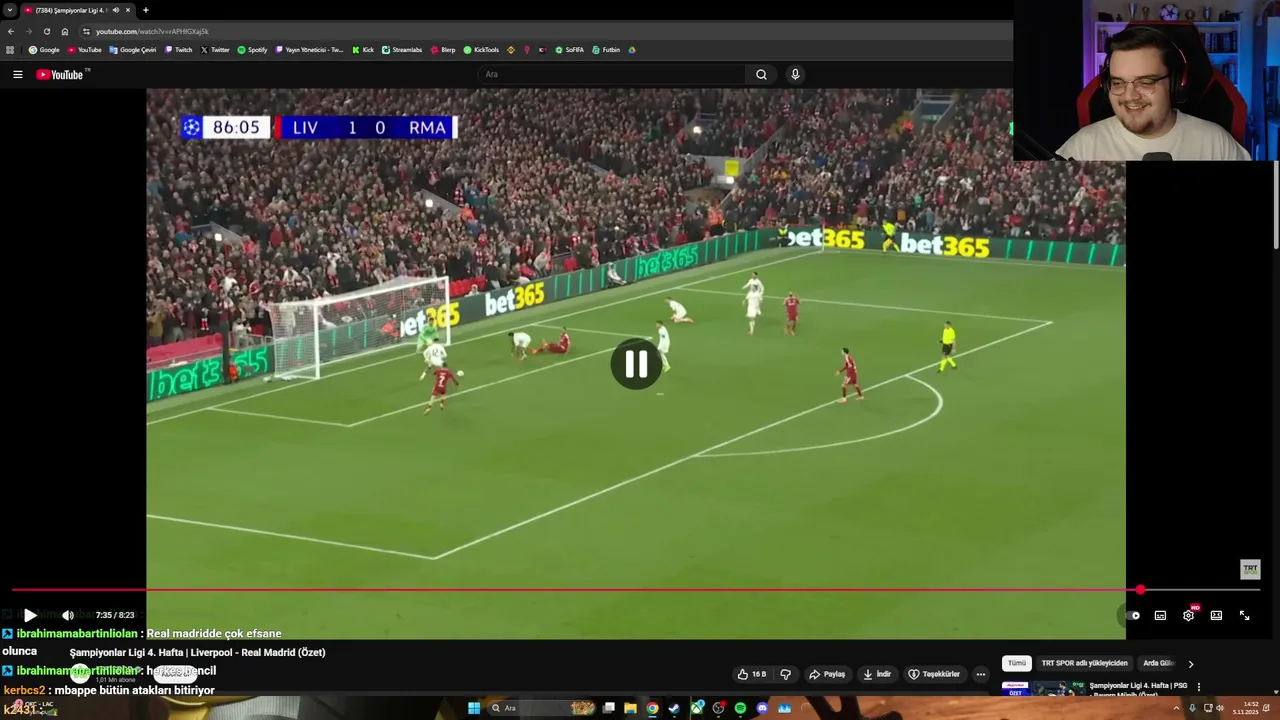The height and width of the screenshot is (720, 1280).
Task: Click the red progress bar scrubber handle
Action: (1140, 590)
